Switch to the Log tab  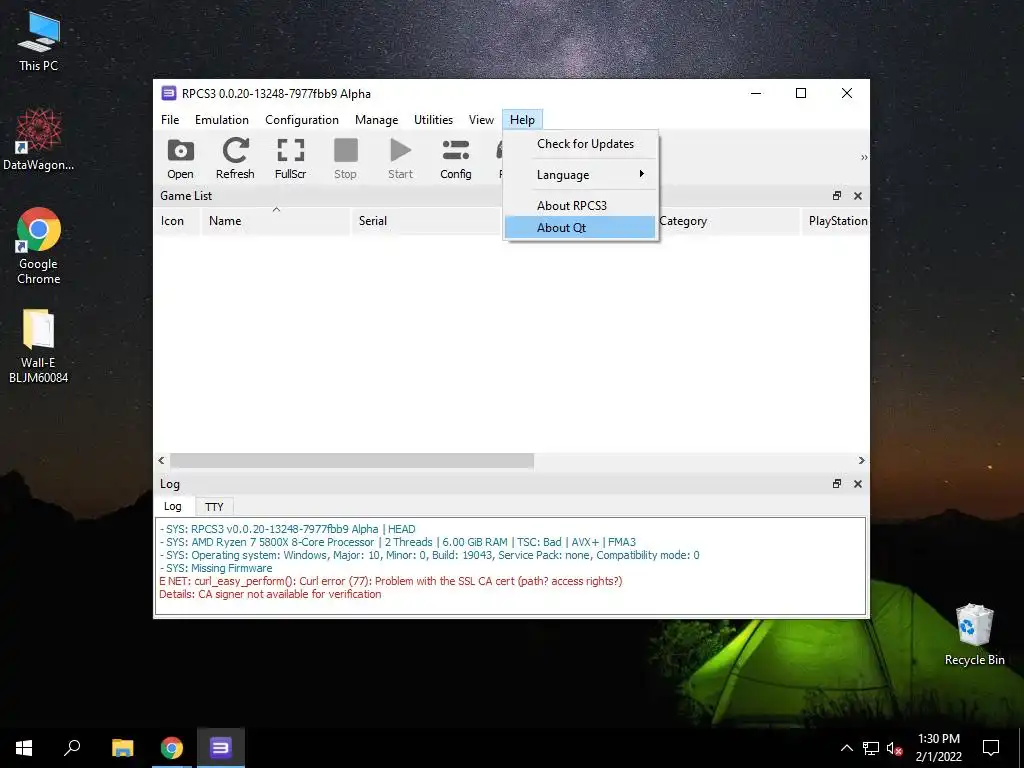pos(173,506)
